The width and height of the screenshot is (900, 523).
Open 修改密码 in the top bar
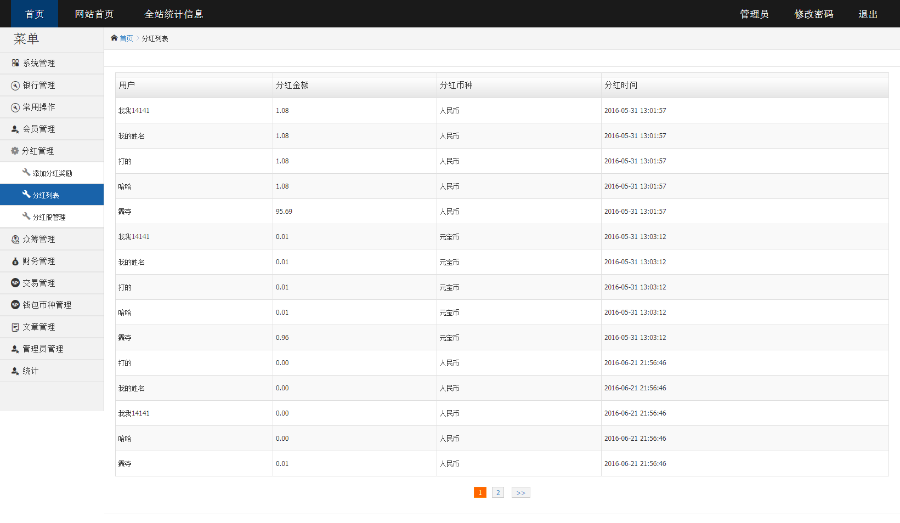(x=814, y=14)
